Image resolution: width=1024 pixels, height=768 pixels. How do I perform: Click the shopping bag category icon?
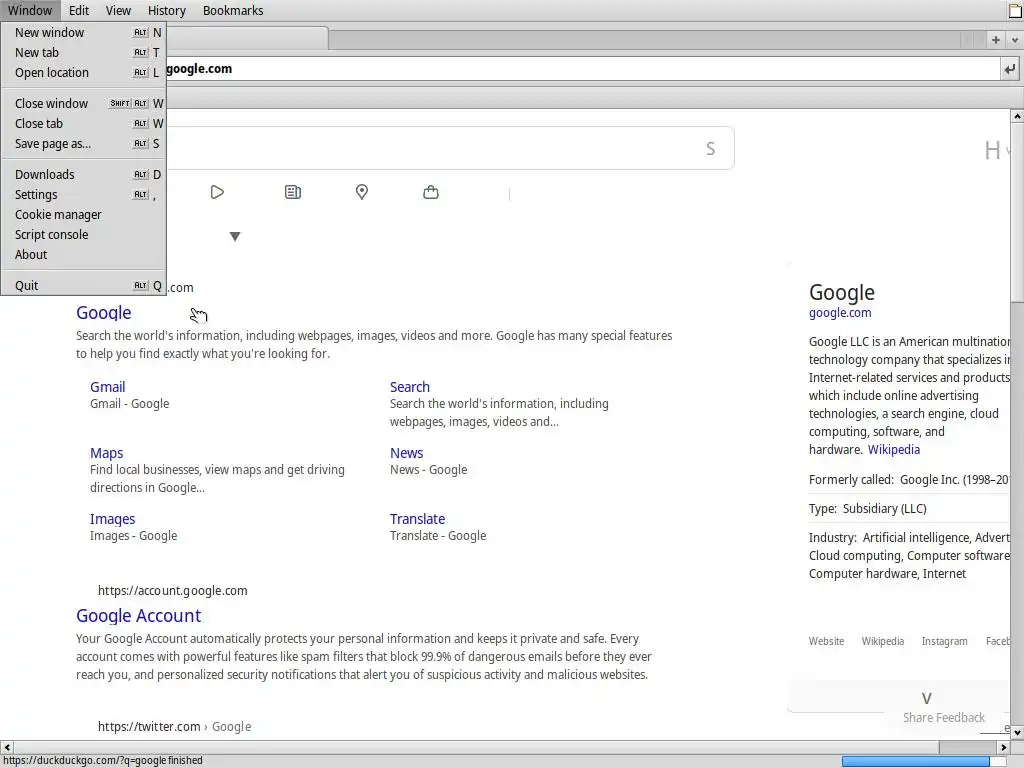[x=431, y=192]
